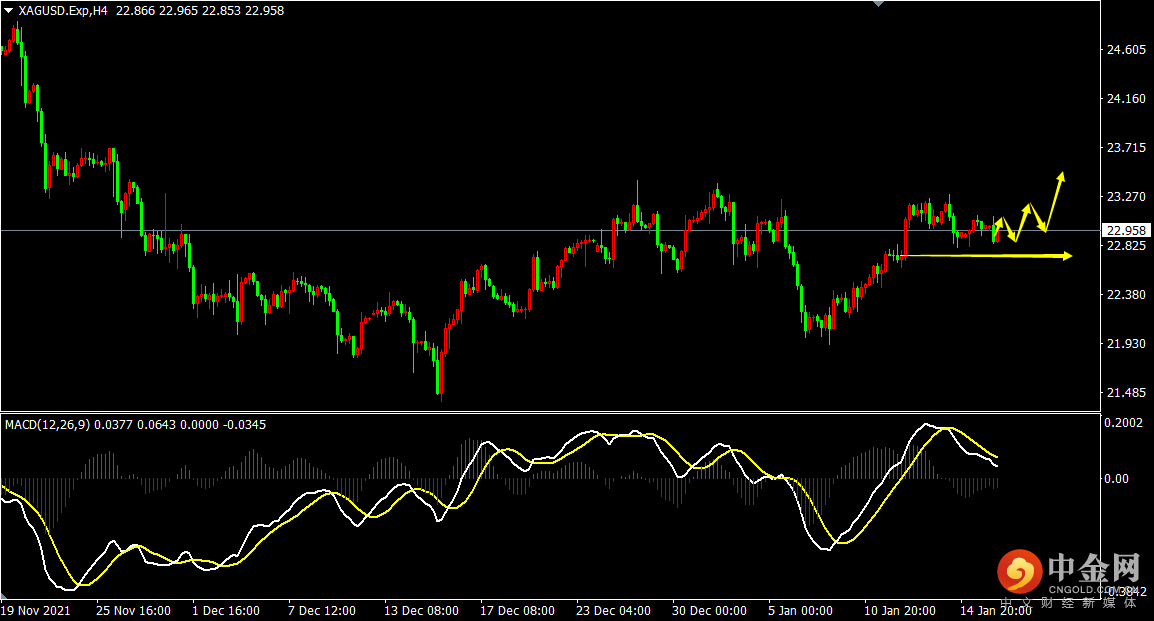The image size is (1154, 621).
Task: Select the XAGUSD.Exp,H4 chart title text
Action: (62, 10)
